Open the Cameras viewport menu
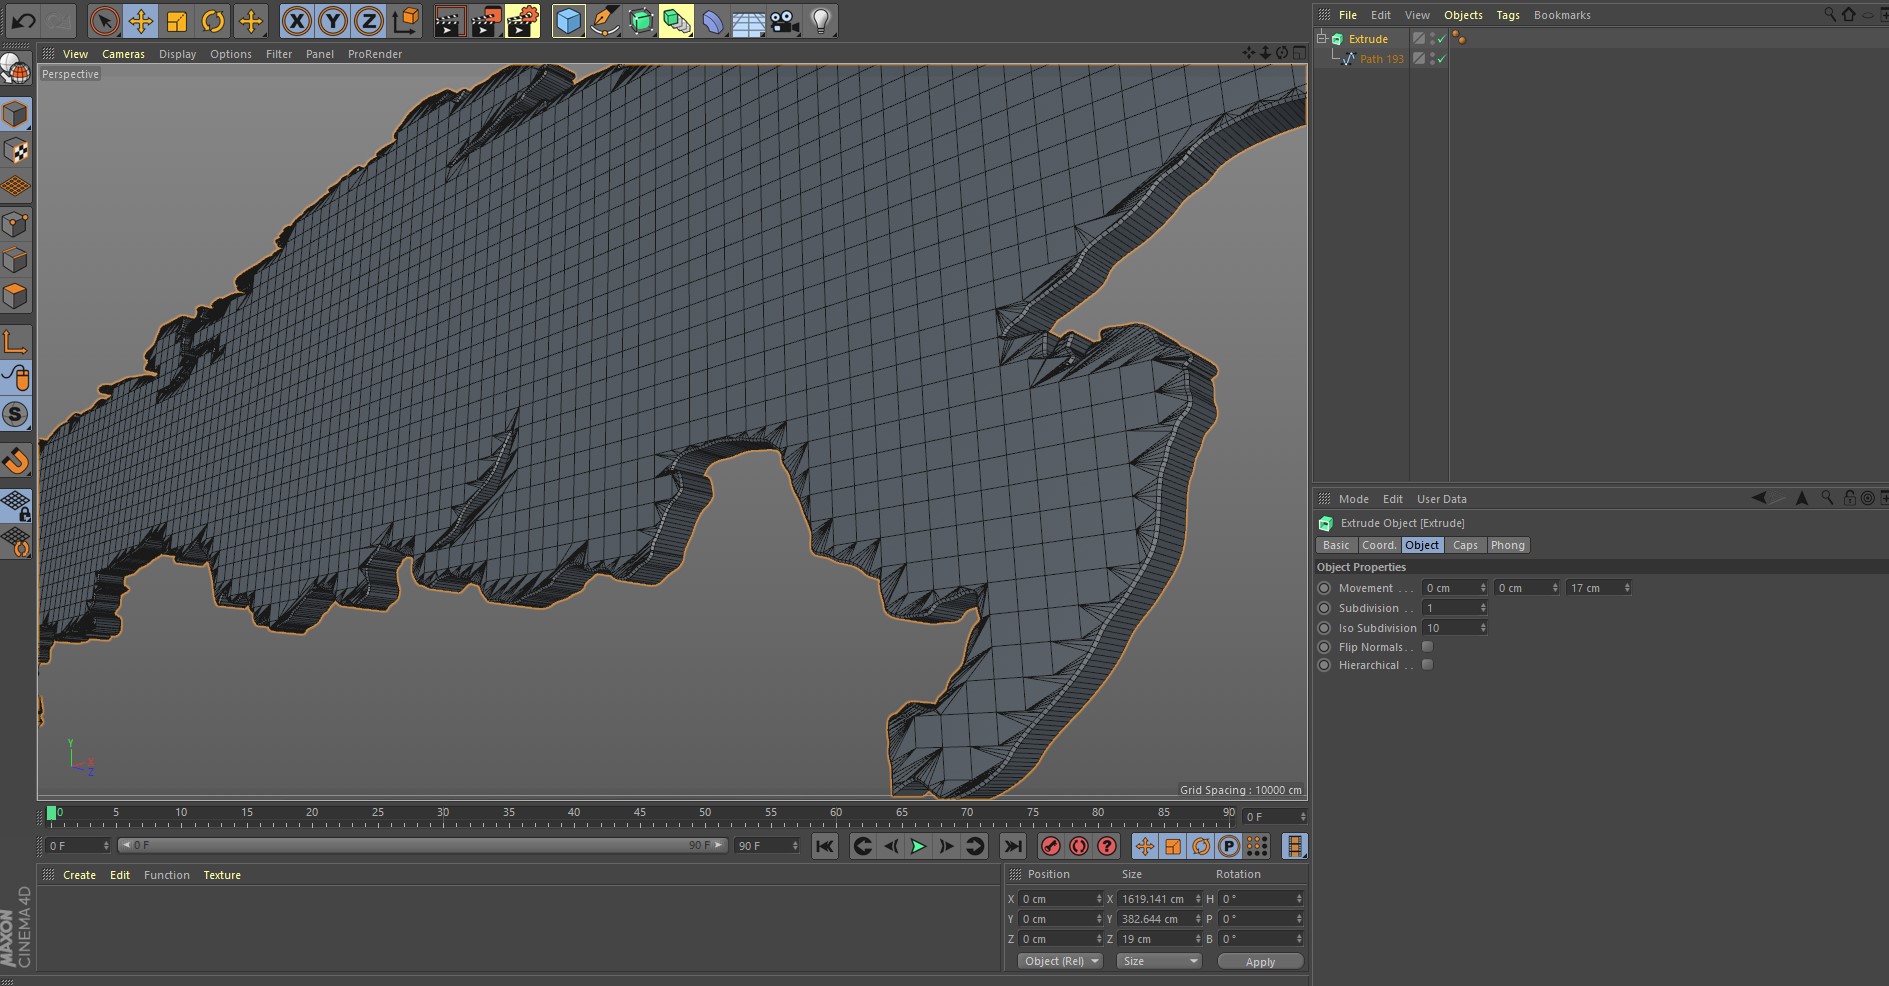 (123, 54)
